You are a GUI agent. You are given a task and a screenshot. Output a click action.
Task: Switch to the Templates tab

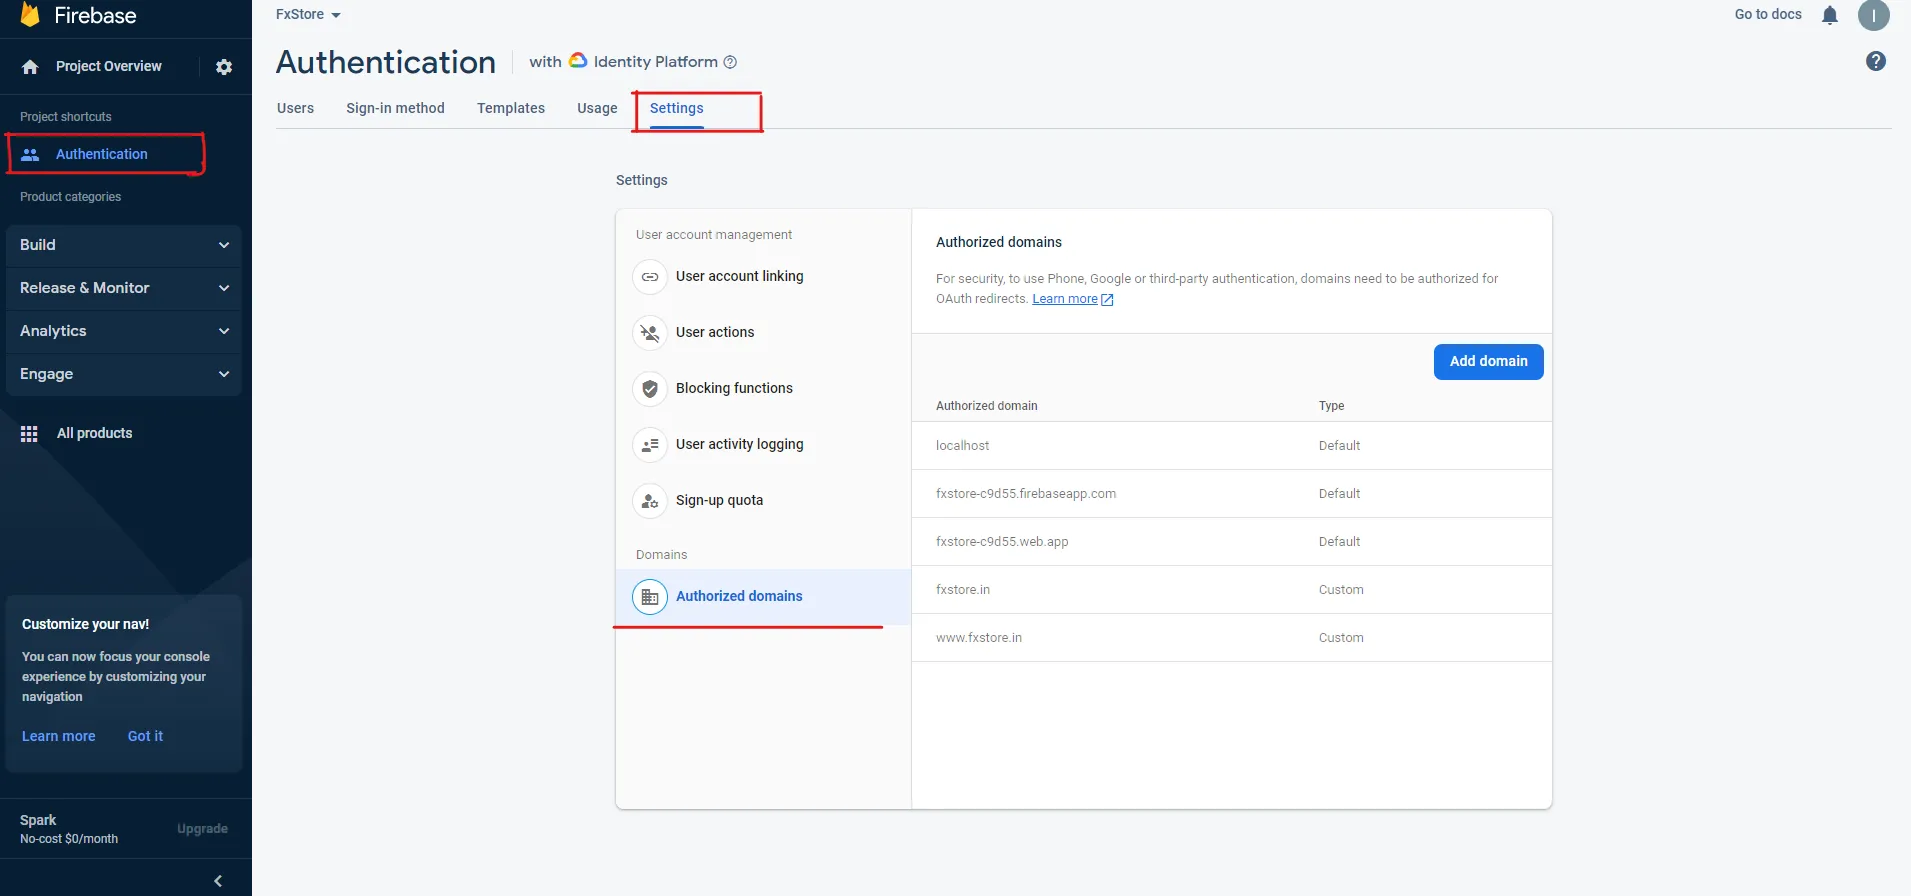pos(511,108)
